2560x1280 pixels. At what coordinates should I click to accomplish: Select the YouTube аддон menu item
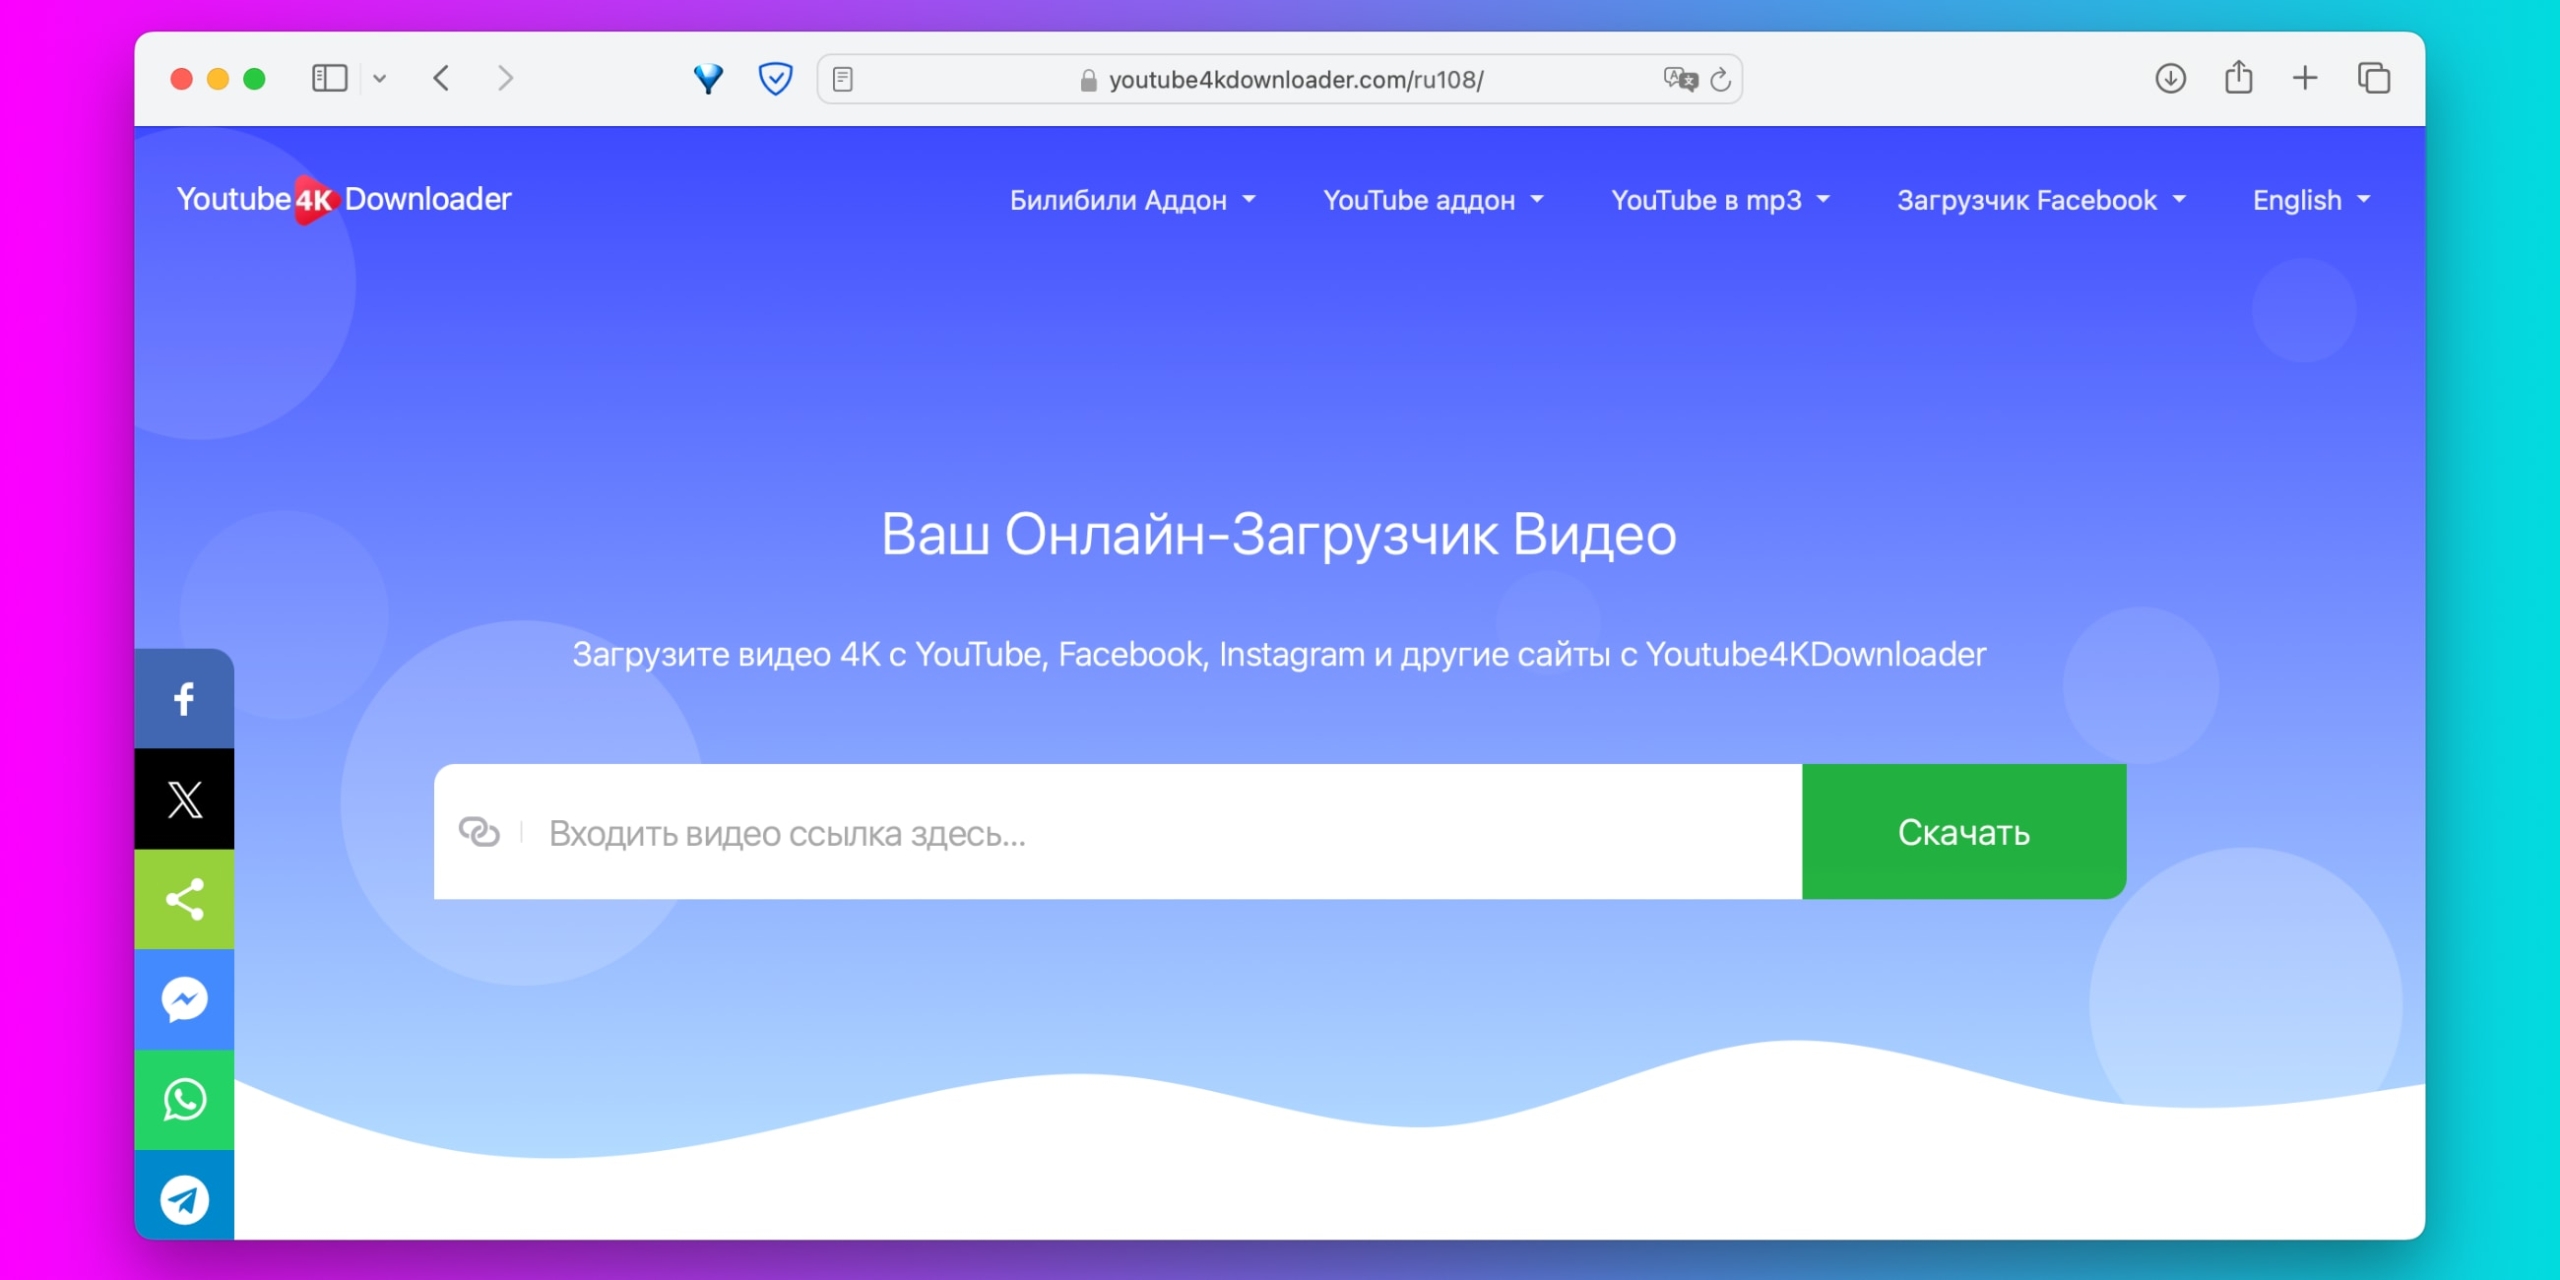coord(1432,200)
